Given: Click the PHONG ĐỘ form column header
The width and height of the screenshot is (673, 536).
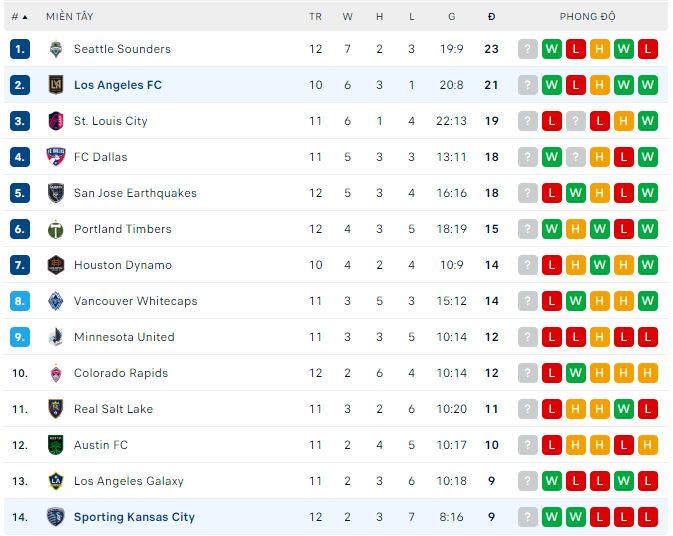Looking at the screenshot, I should [587, 17].
